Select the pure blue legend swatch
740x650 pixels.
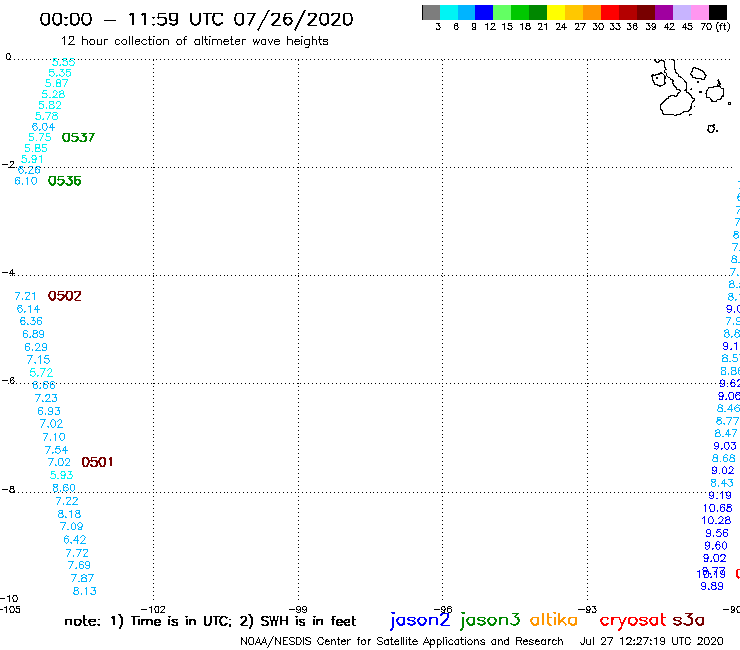484,12
